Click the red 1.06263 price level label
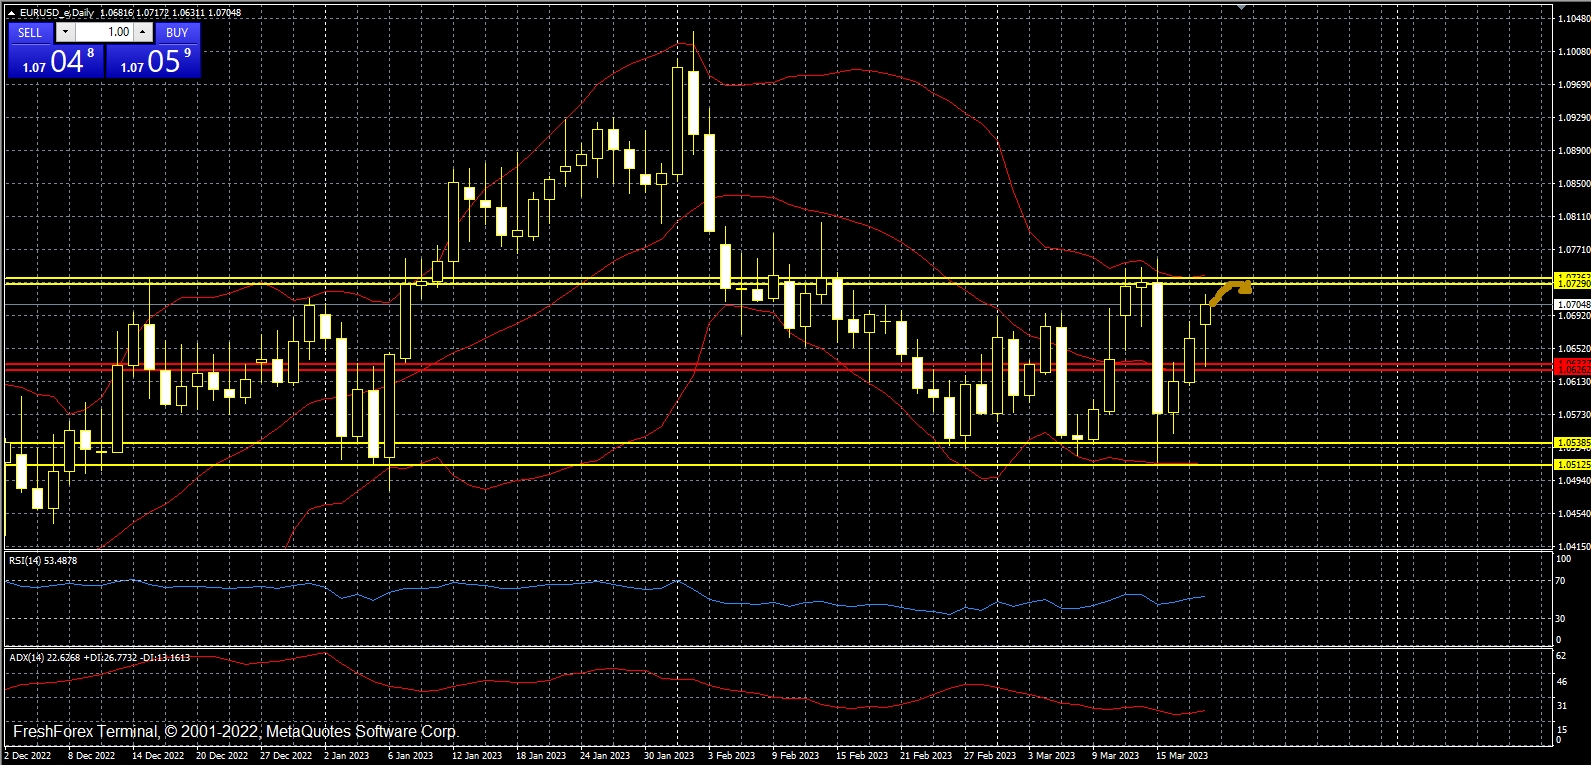The image size is (1591, 765). pyautogui.click(x=1573, y=369)
